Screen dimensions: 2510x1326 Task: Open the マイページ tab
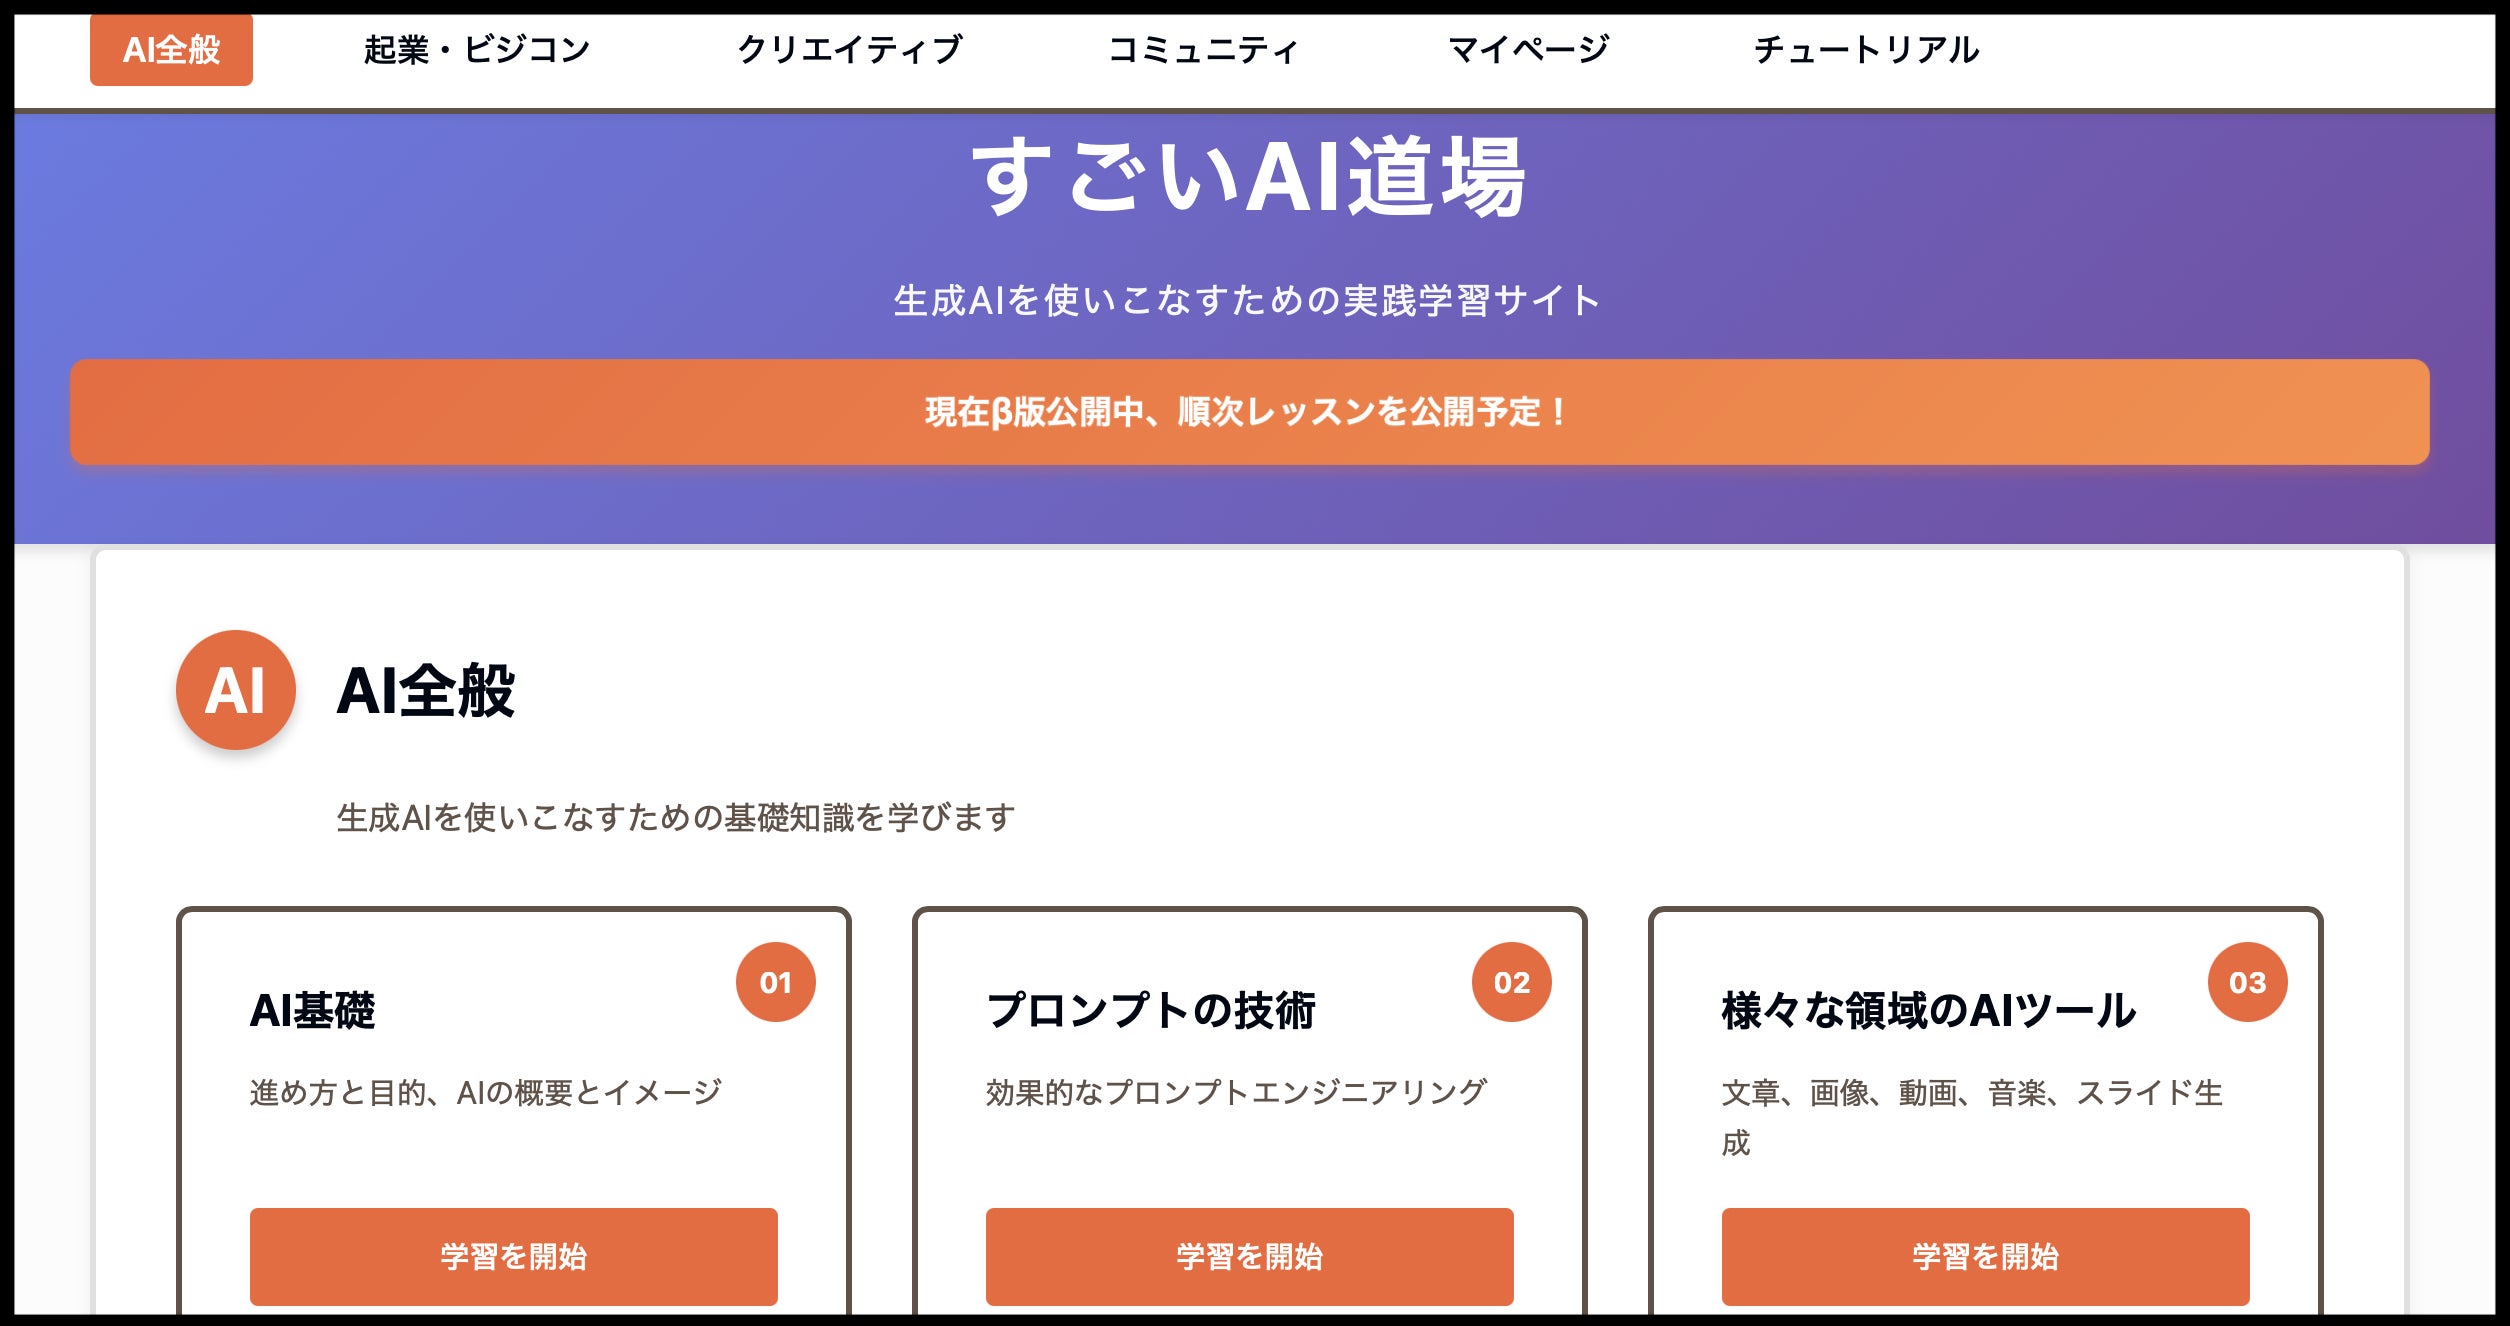1529,50
